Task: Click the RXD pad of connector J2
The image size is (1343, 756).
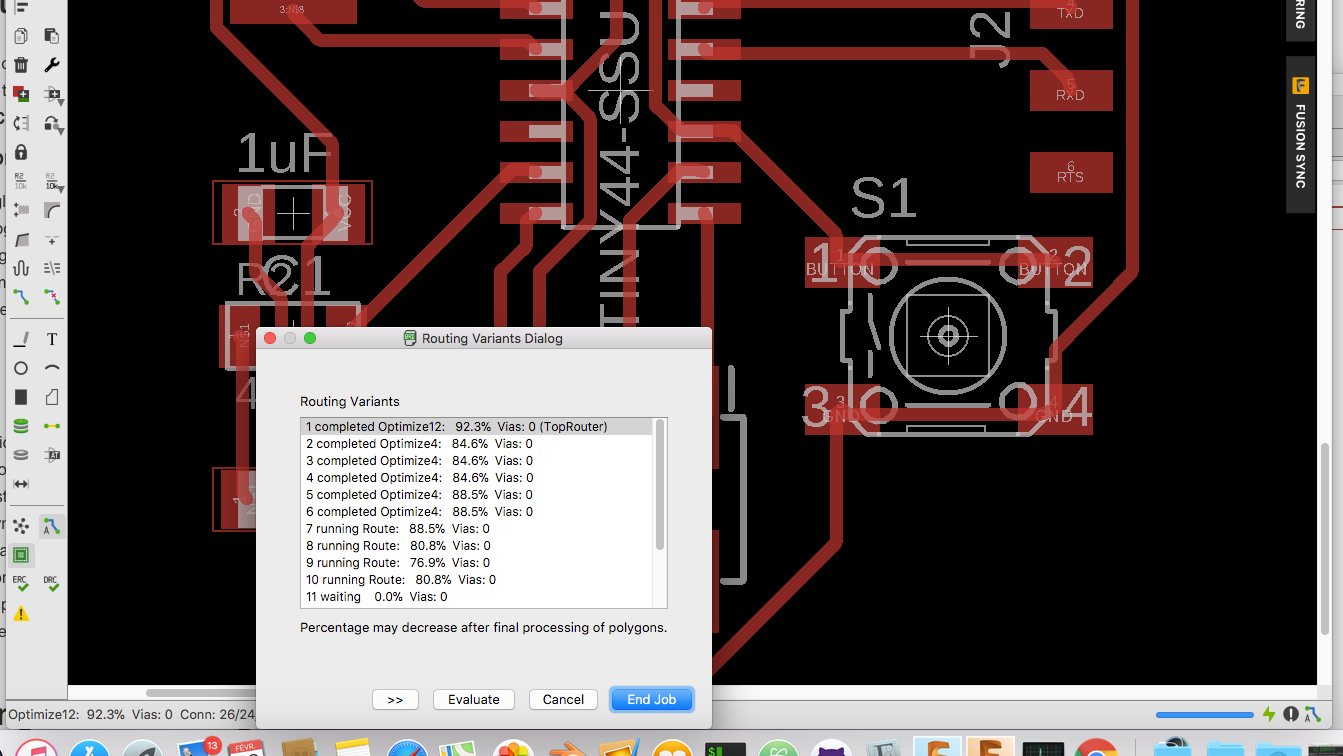Action: pyautogui.click(x=1070, y=91)
